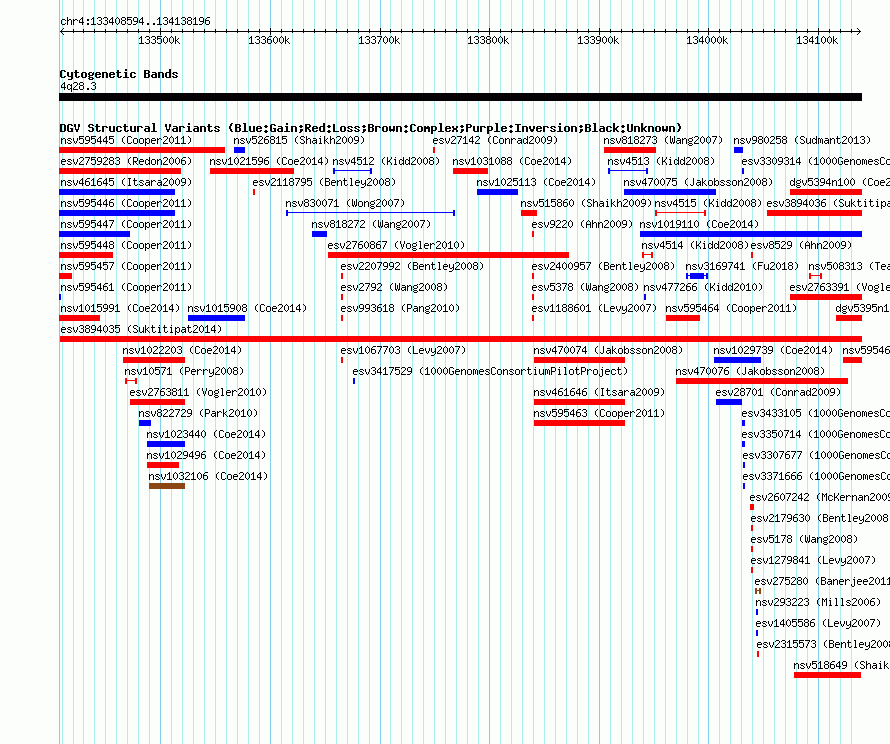Open esv3894035 (Suktitipat2014) variant
Viewport: 890px width, 744px height.
[460, 339]
